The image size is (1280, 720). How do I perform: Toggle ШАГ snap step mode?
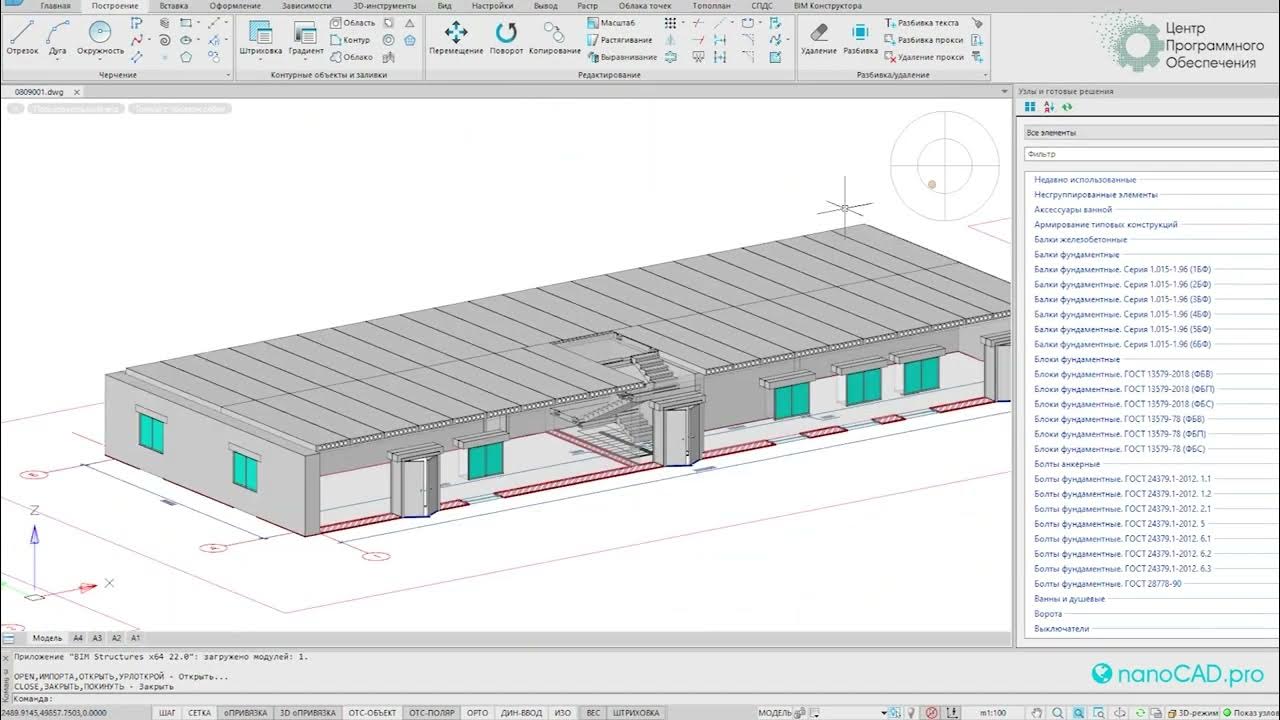(168, 713)
